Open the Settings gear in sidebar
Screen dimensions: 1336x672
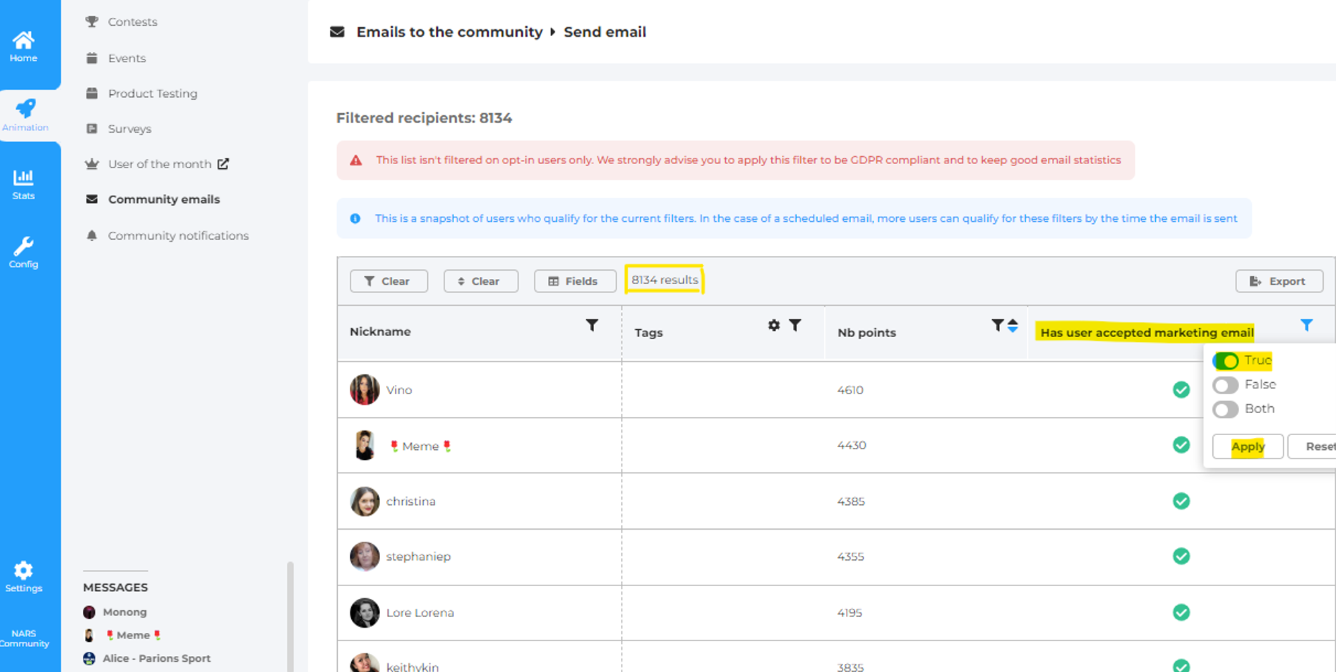point(23,576)
